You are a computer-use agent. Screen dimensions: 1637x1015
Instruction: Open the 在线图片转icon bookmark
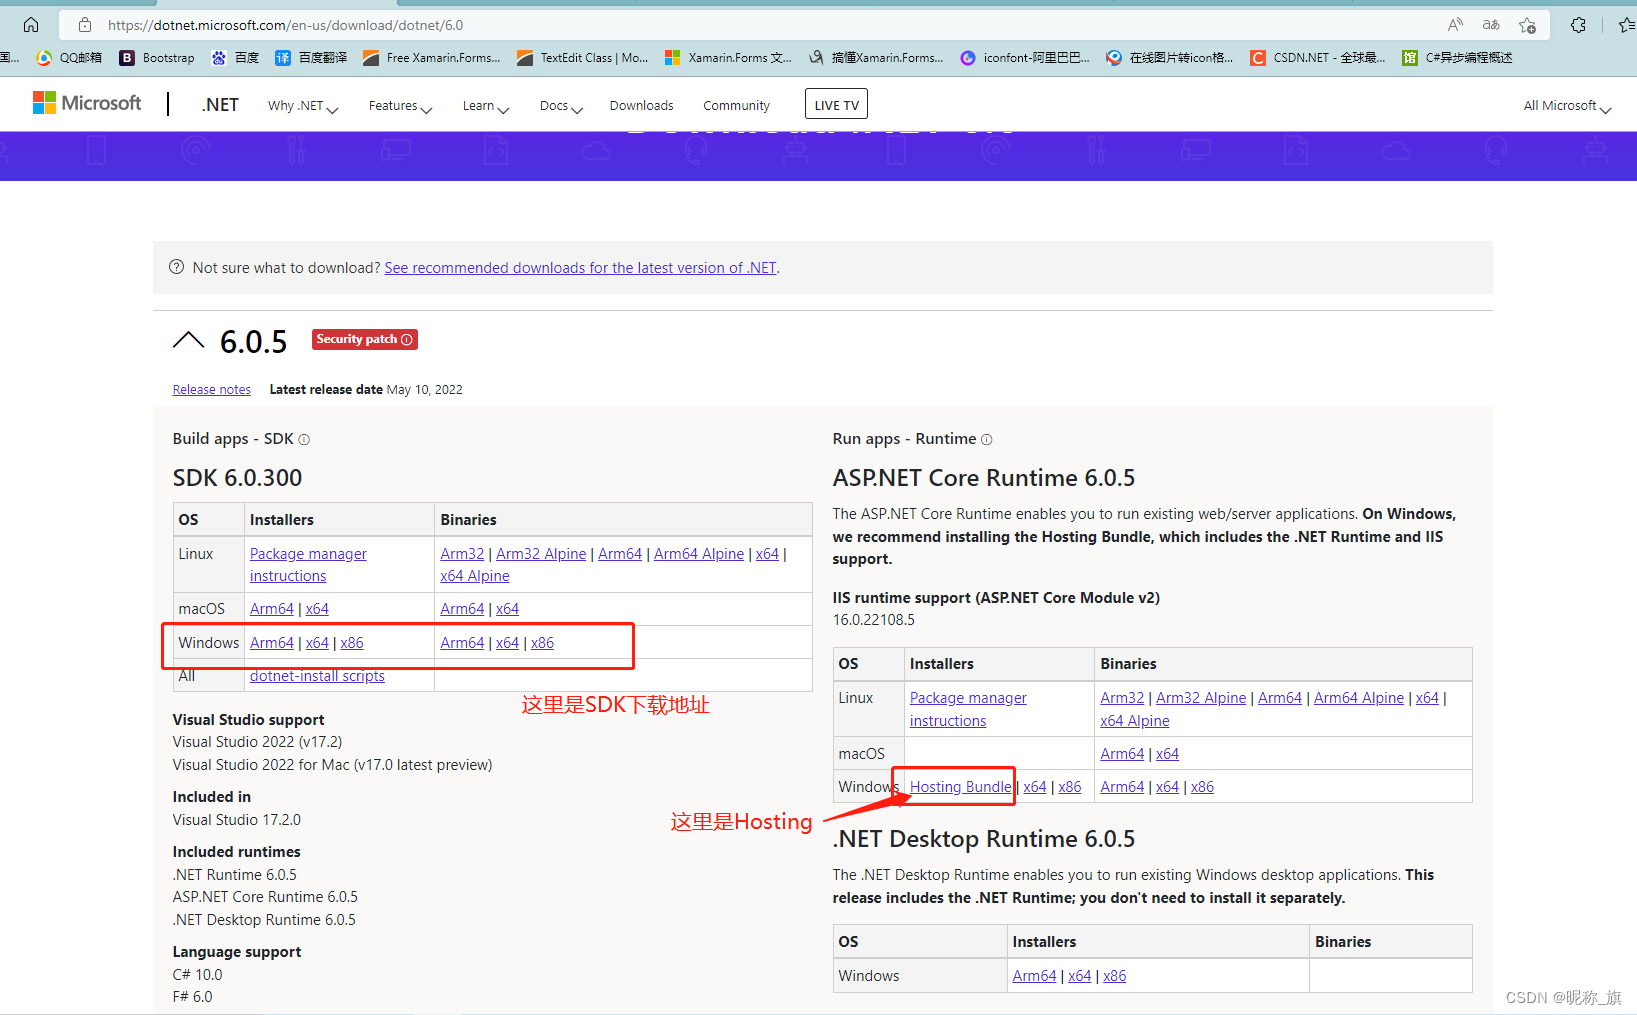pos(1169,58)
